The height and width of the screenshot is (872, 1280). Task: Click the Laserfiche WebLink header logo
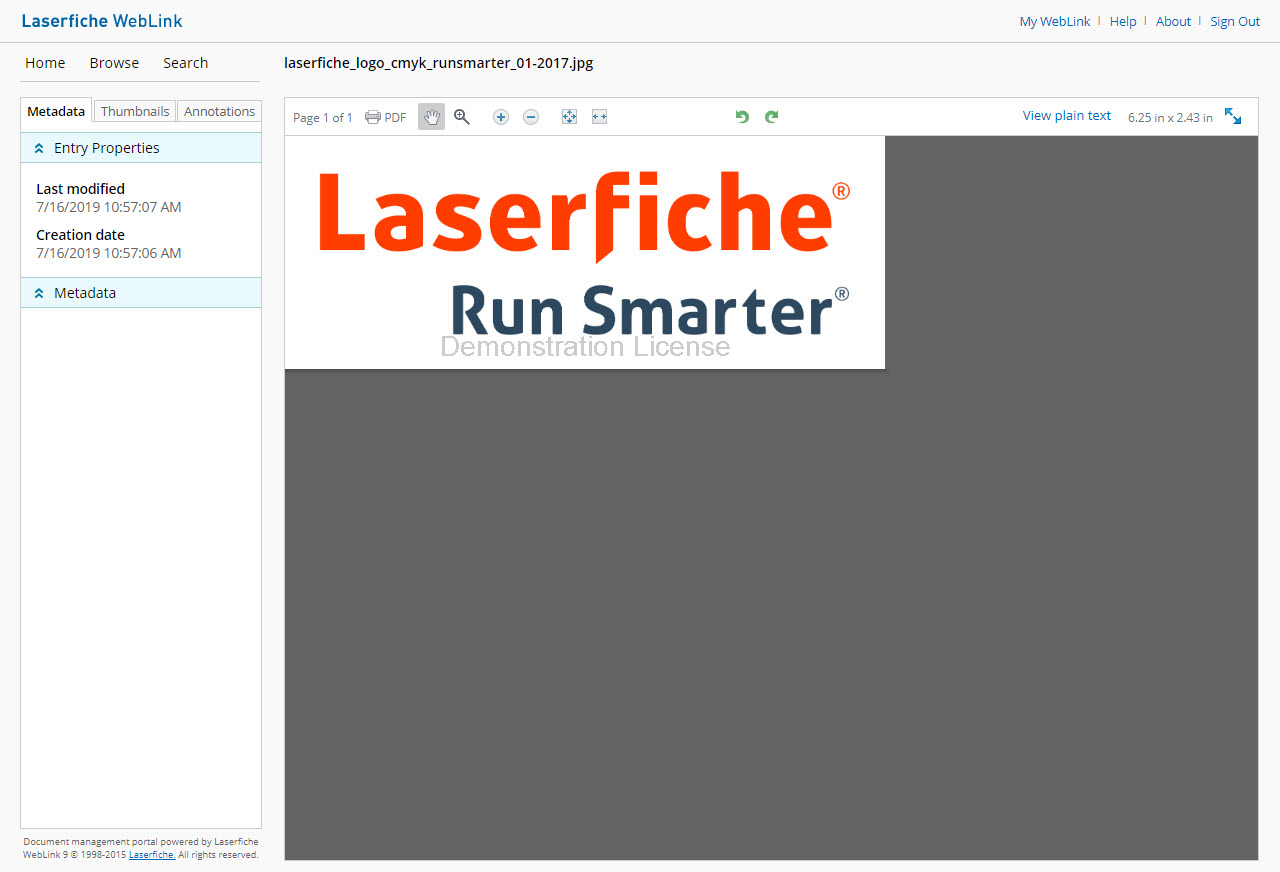(102, 21)
